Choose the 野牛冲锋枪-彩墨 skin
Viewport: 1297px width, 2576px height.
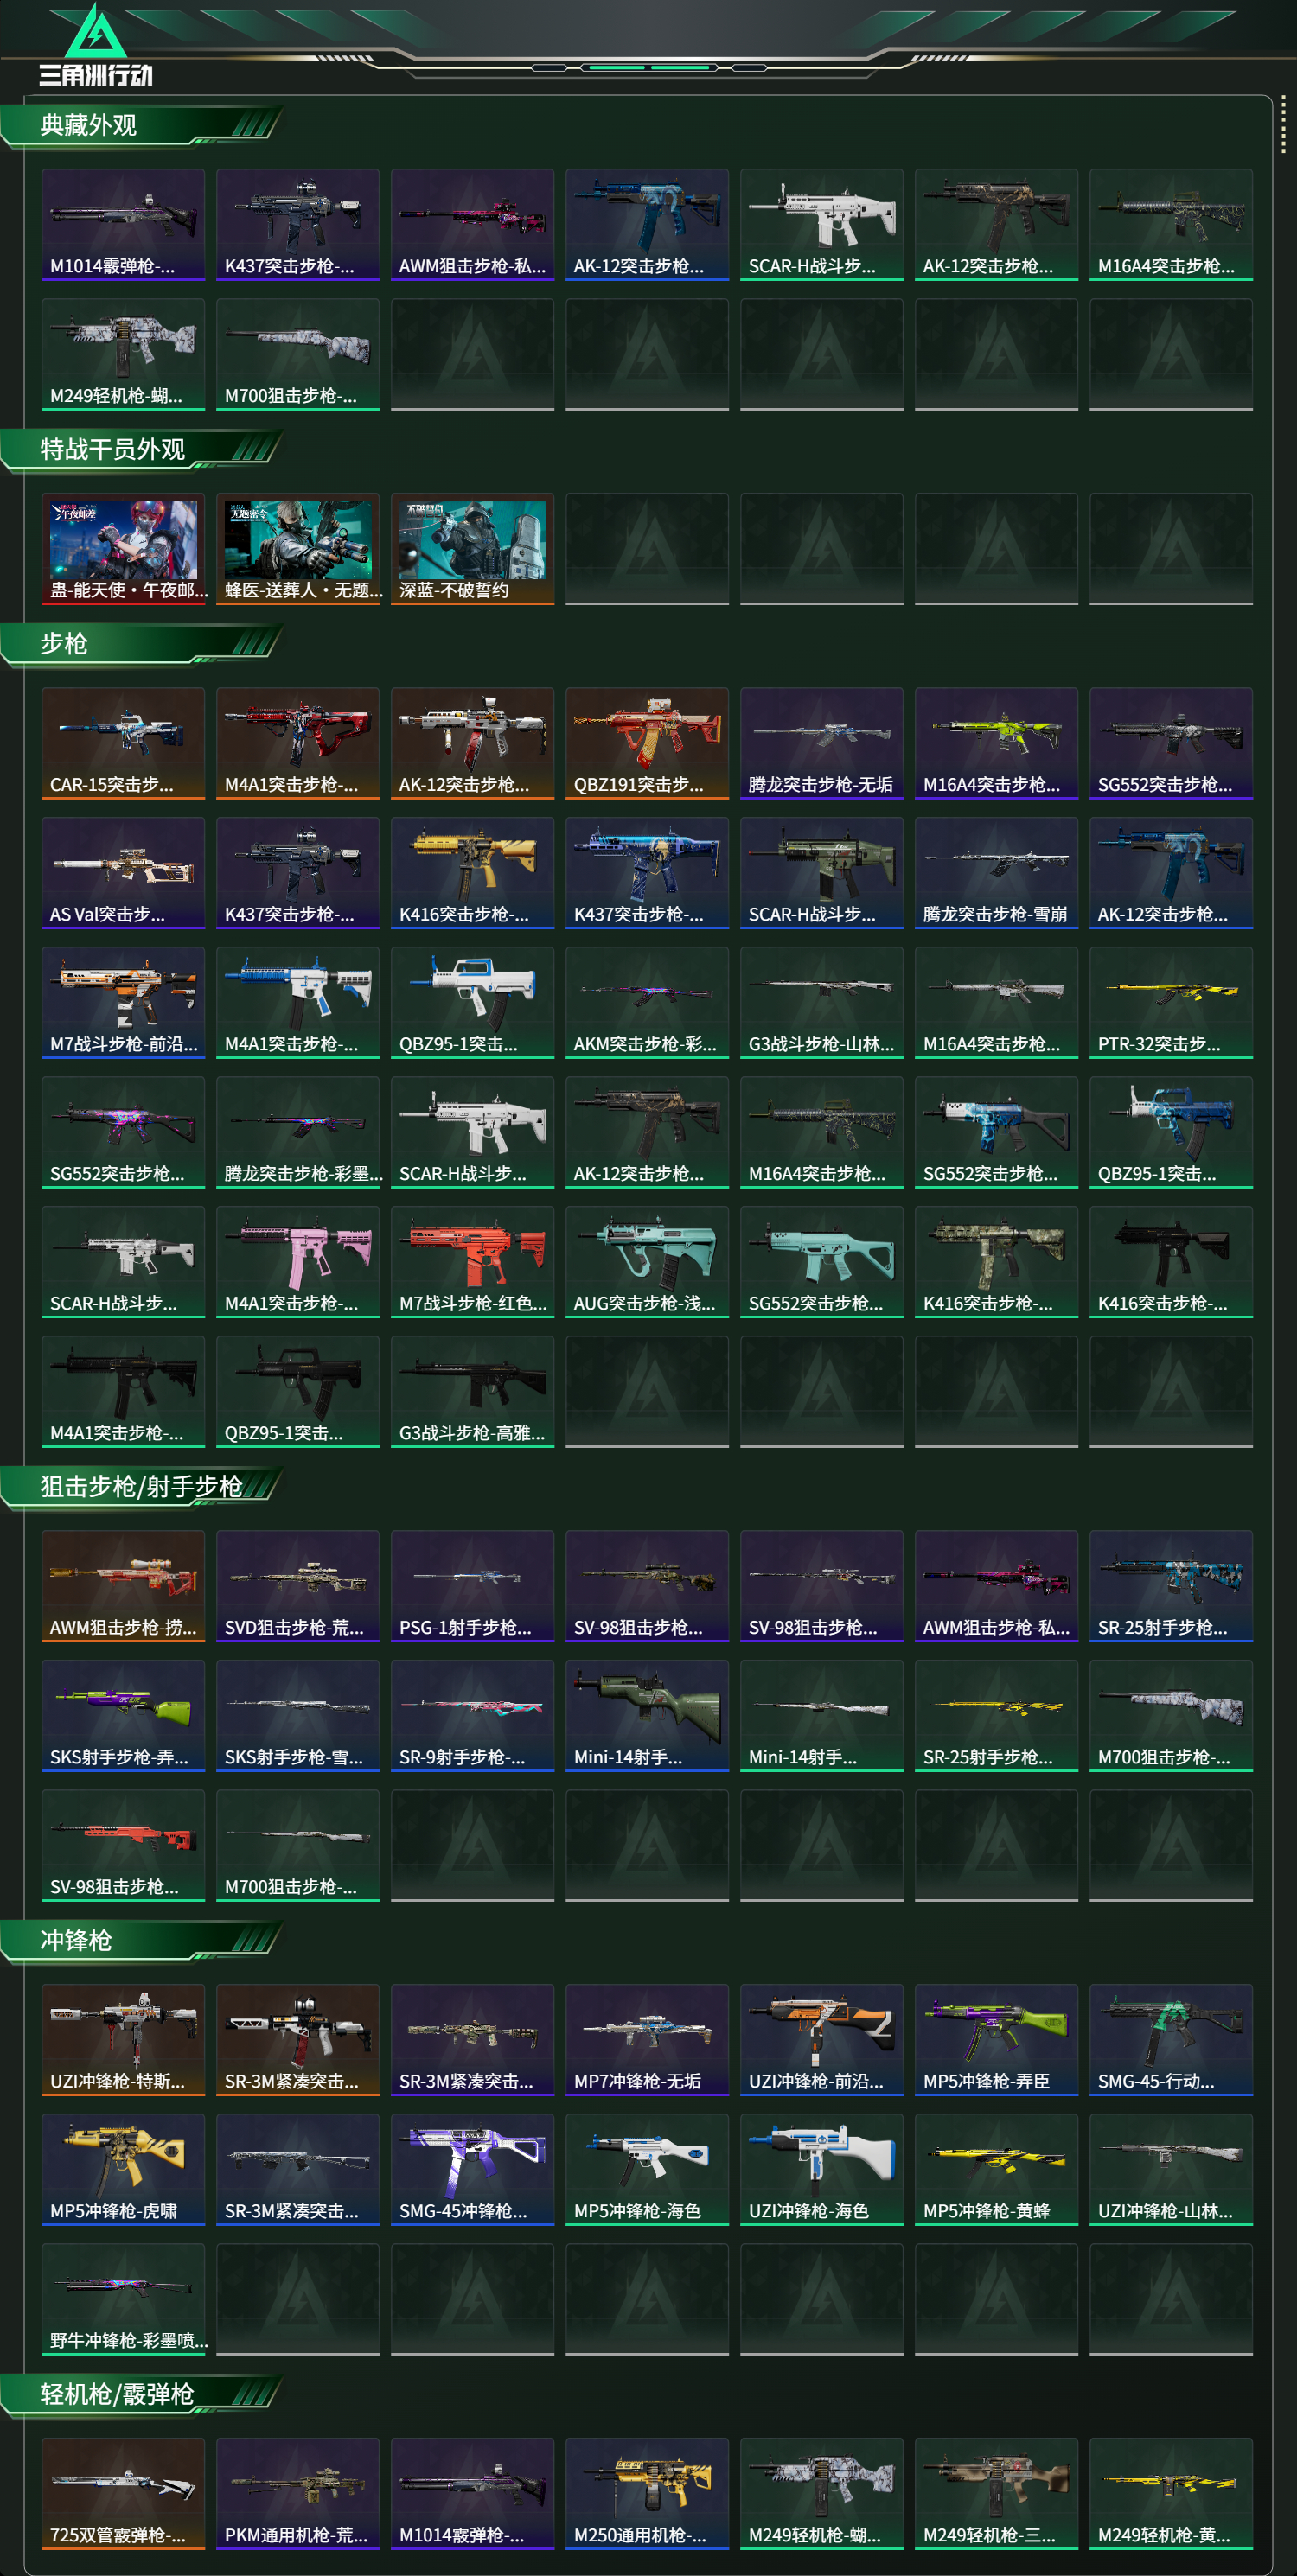coord(123,2299)
